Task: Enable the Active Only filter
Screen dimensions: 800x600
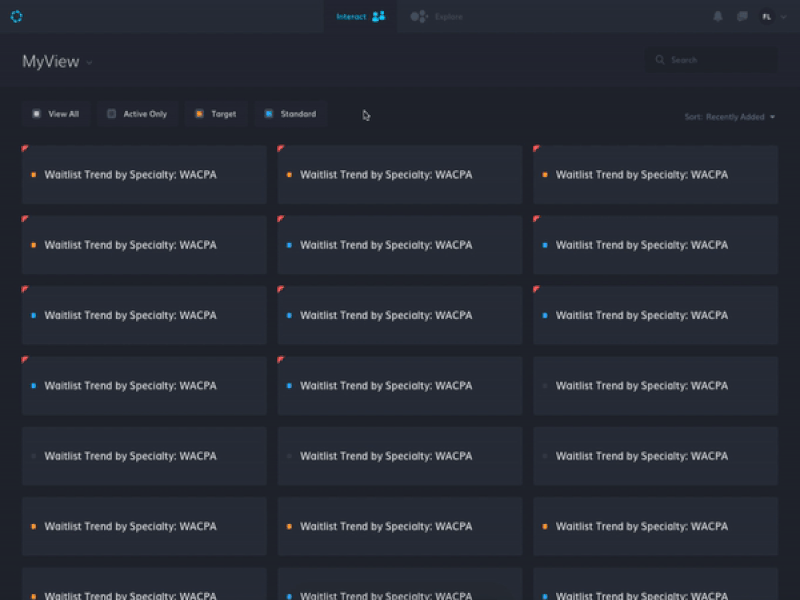Action: [136, 114]
